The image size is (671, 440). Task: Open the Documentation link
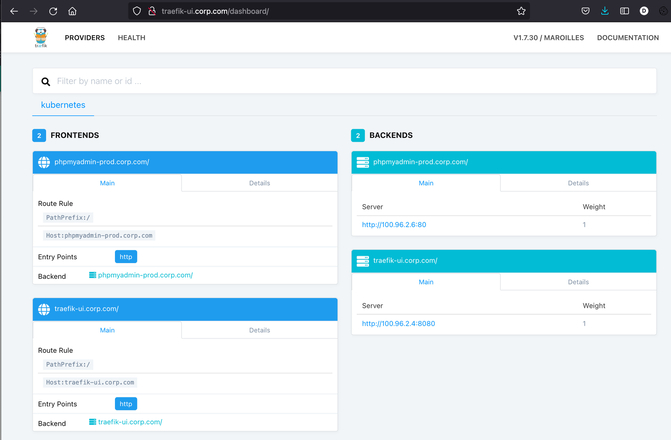point(628,38)
